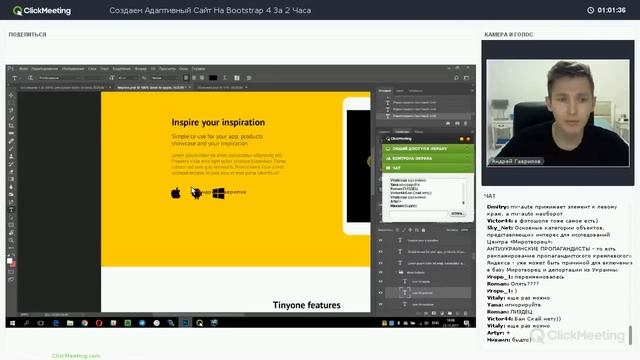Click the ClickMeeting logo in header
Screen dimensions: 640x360
42,10
